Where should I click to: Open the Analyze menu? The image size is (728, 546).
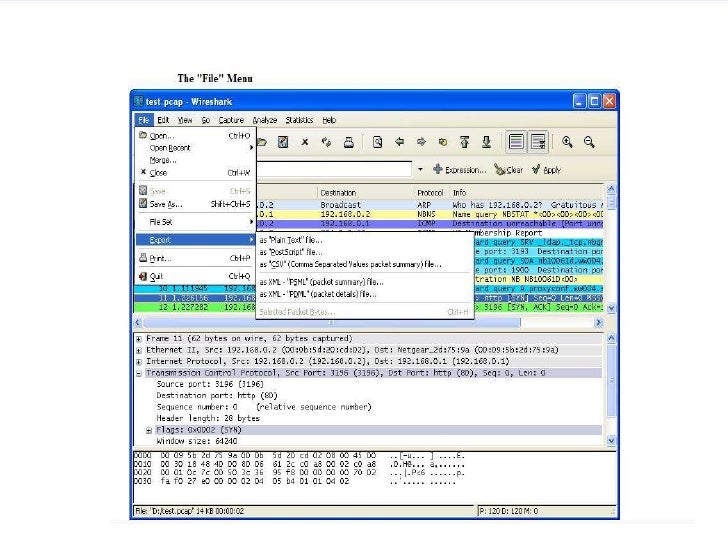point(265,120)
